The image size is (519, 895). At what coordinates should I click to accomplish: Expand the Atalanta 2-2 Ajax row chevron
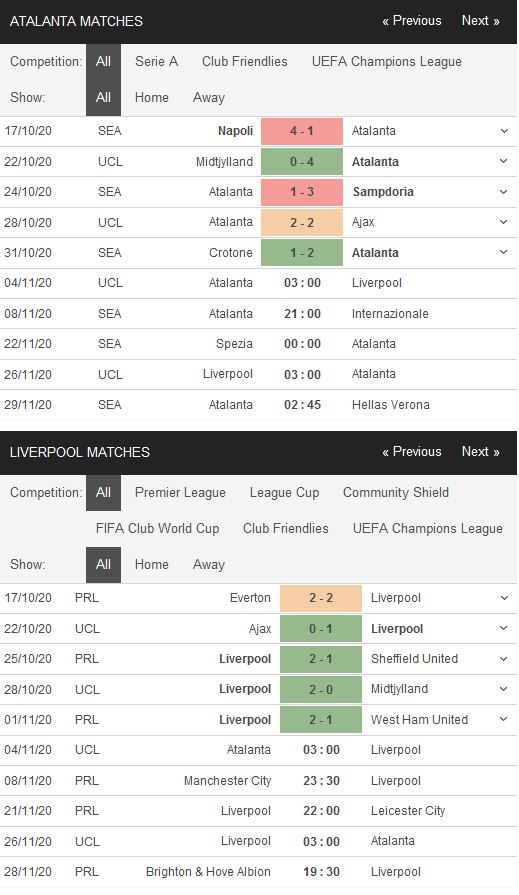(504, 222)
